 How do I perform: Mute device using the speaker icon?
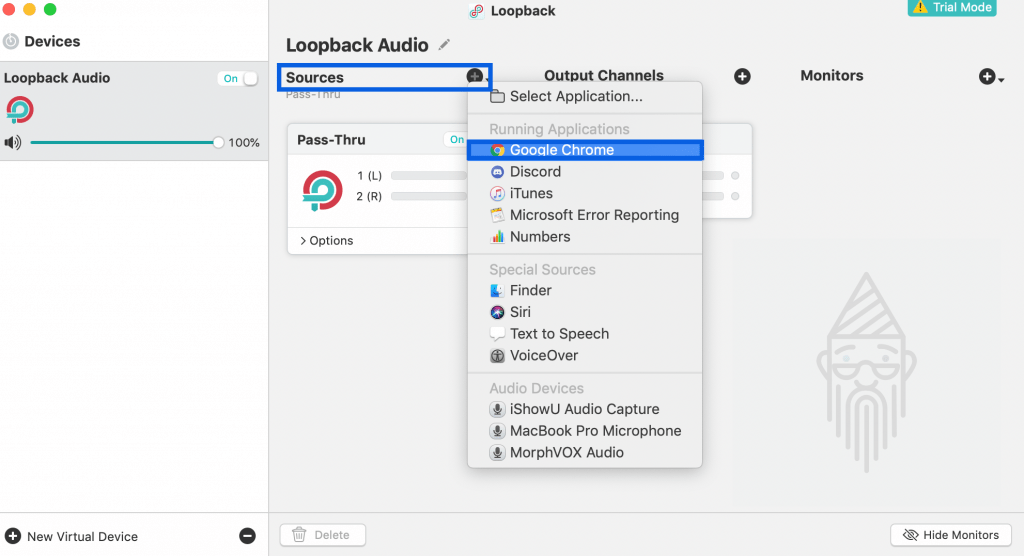(x=12, y=142)
